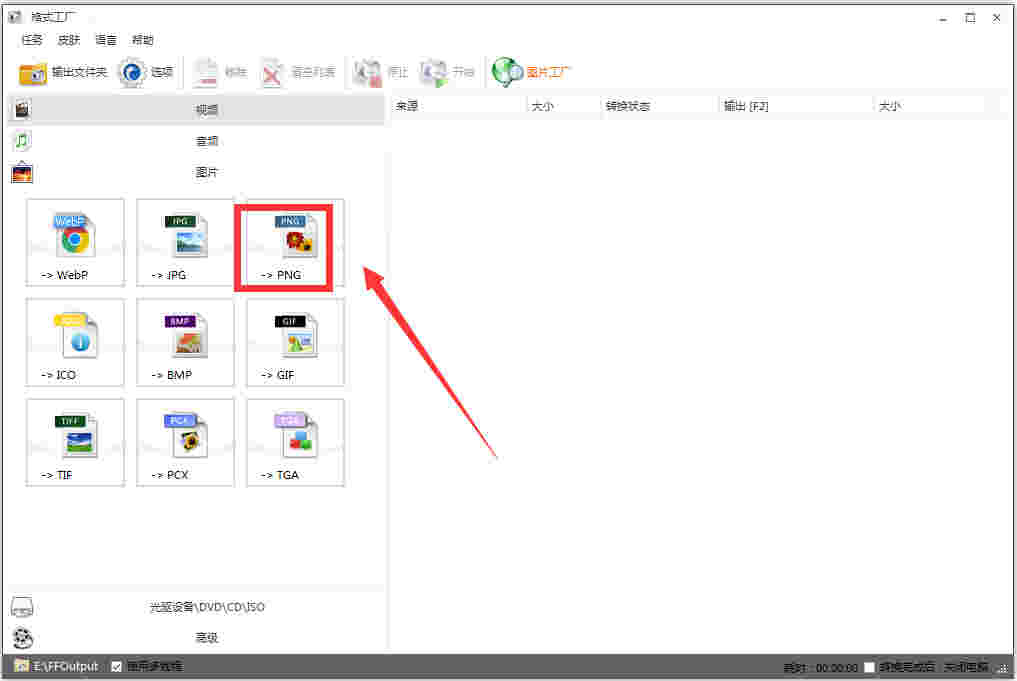Image resolution: width=1017 pixels, height=681 pixels.
Task: Click the 耗时 00:00:00 elapsed time text
Action: coord(820,667)
